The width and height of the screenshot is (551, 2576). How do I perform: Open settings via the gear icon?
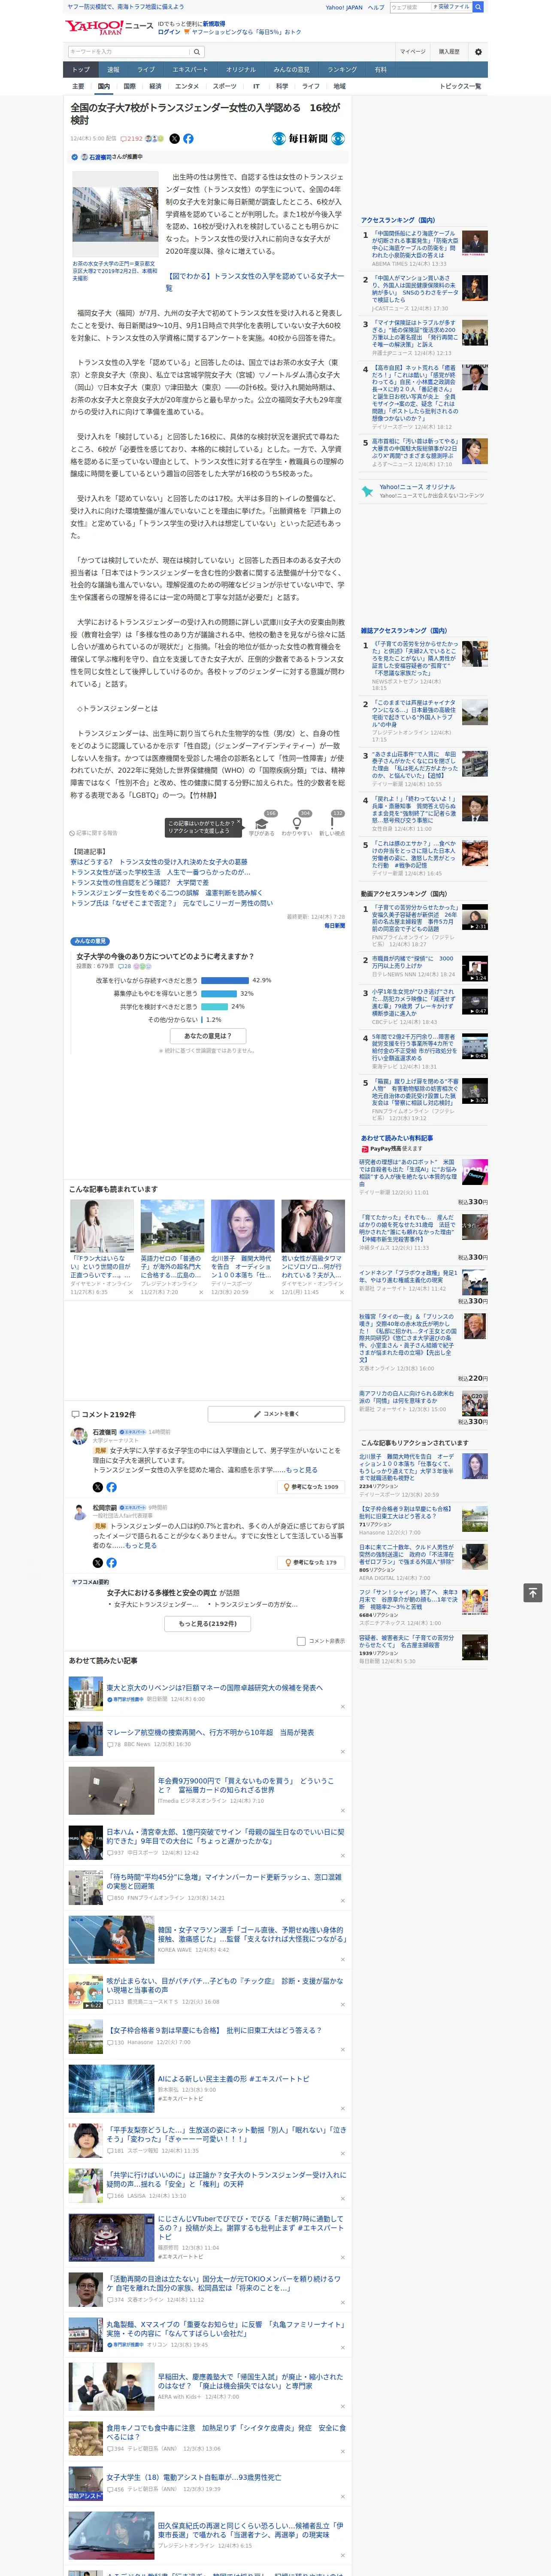[x=477, y=51]
